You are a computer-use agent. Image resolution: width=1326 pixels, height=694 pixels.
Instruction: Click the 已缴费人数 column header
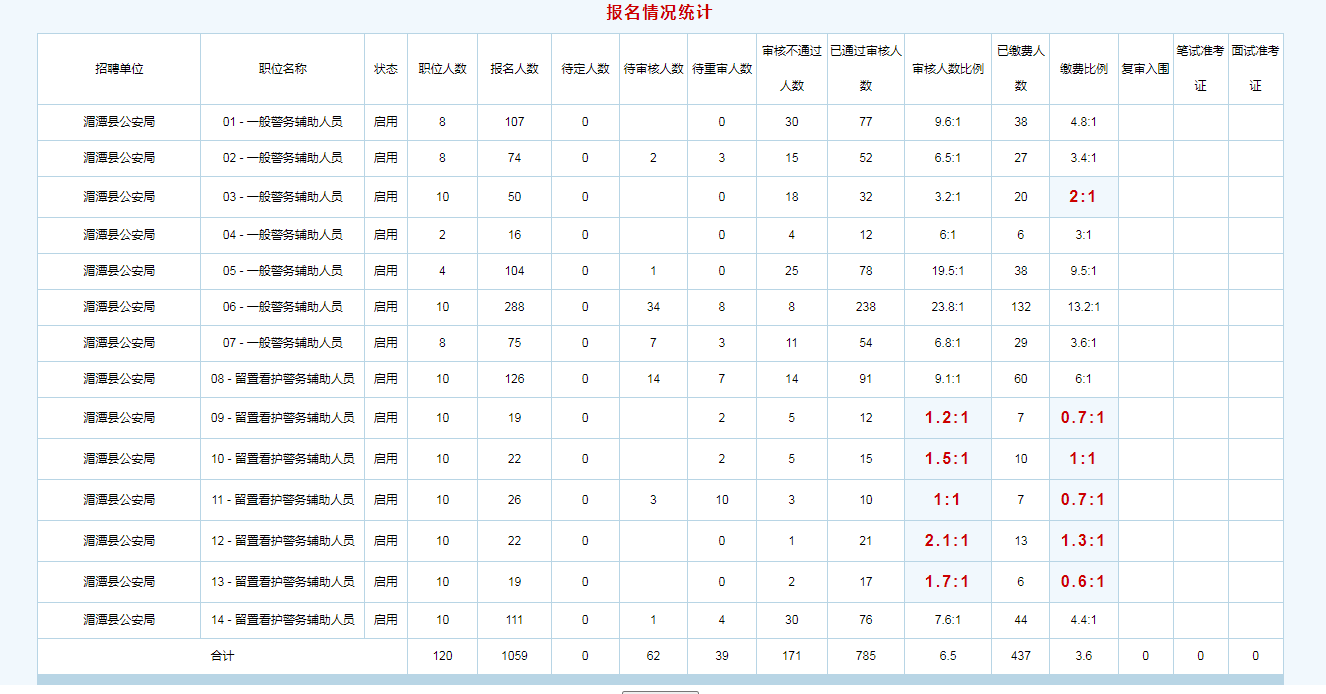click(1020, 68)
